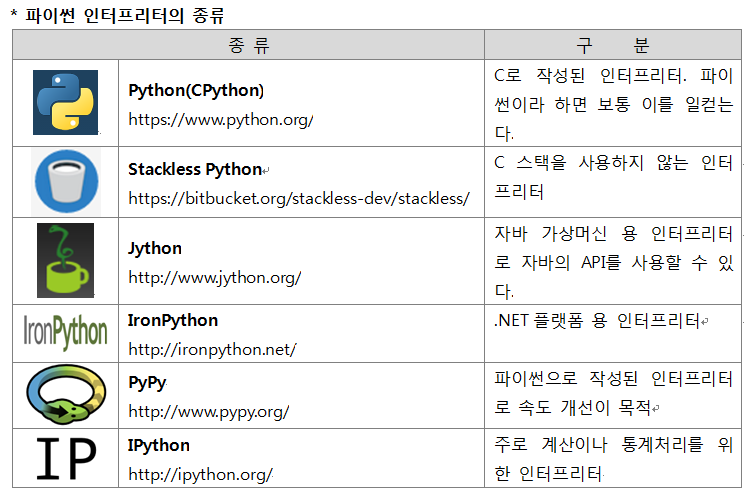Click the IPython IP logo
Image resolution: width=752 pixels, height=496 pixels.
pos(66,459)
